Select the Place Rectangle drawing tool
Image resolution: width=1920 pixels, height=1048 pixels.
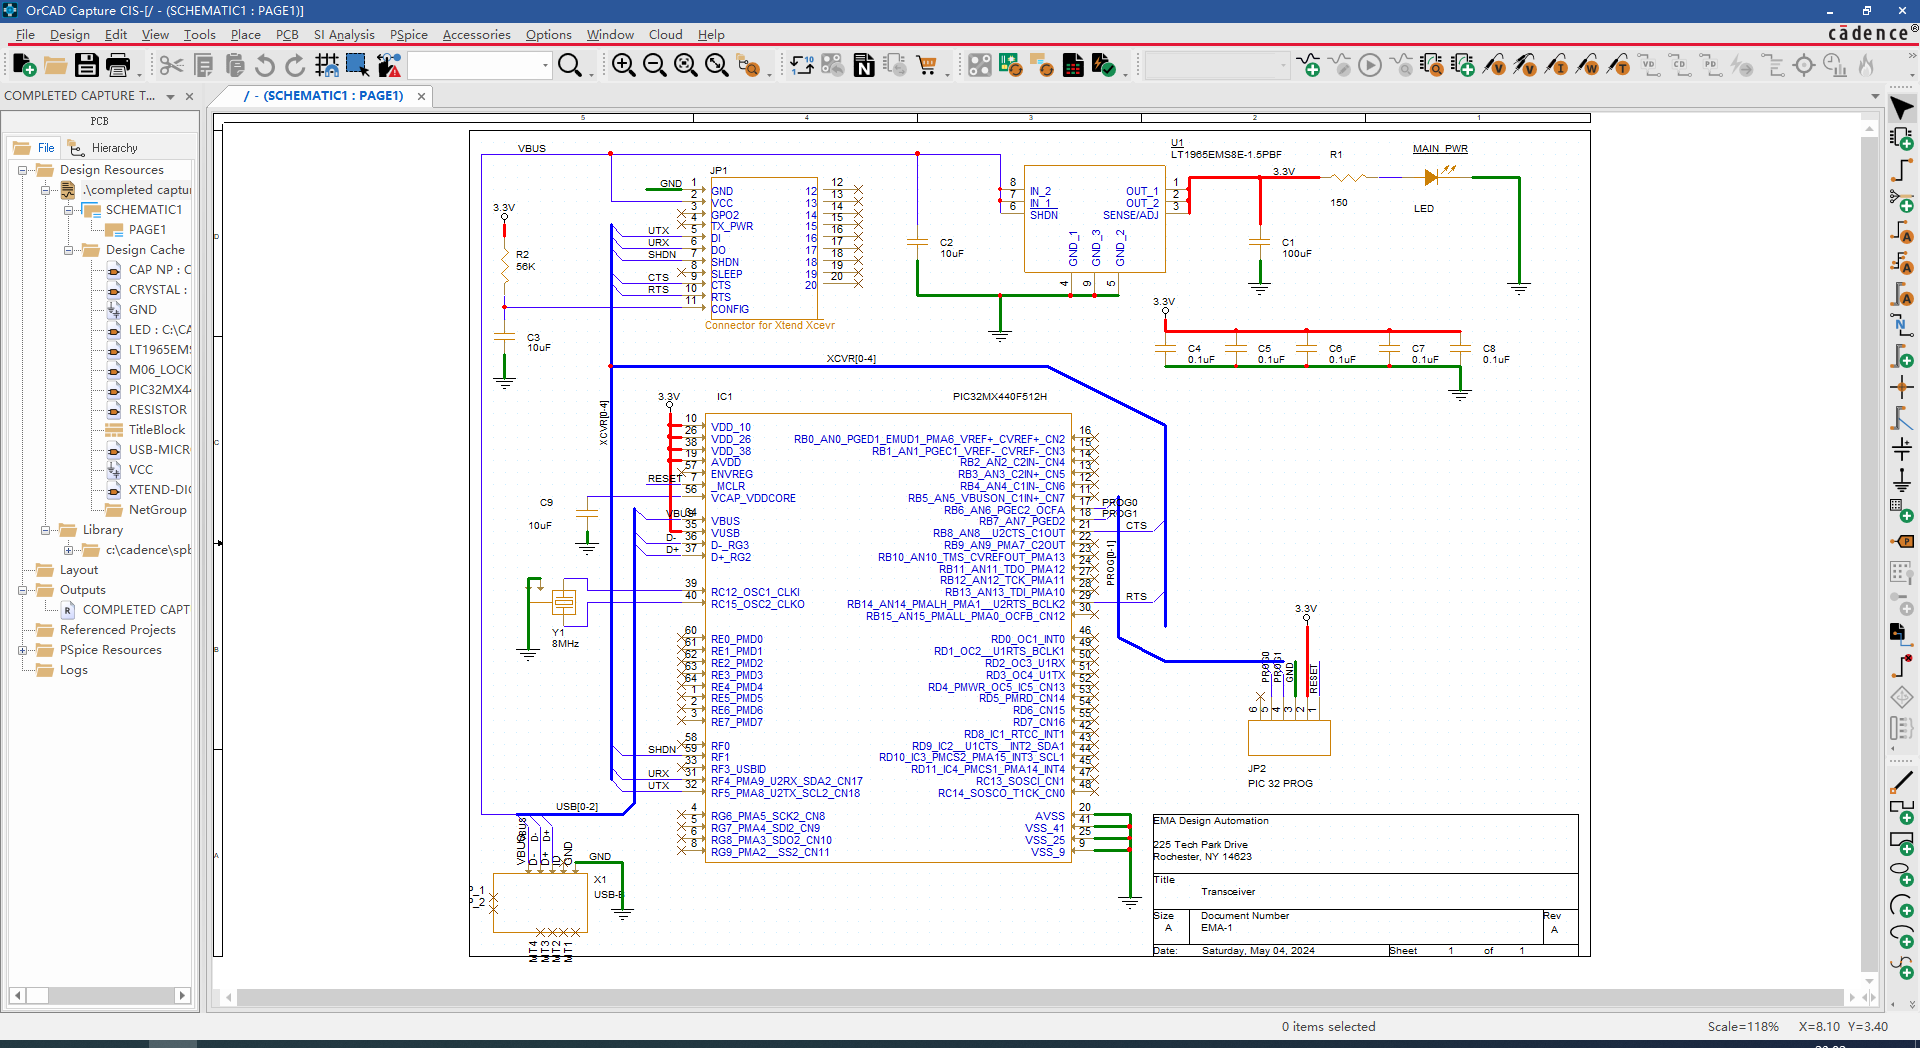click(x=1901, y=843)
